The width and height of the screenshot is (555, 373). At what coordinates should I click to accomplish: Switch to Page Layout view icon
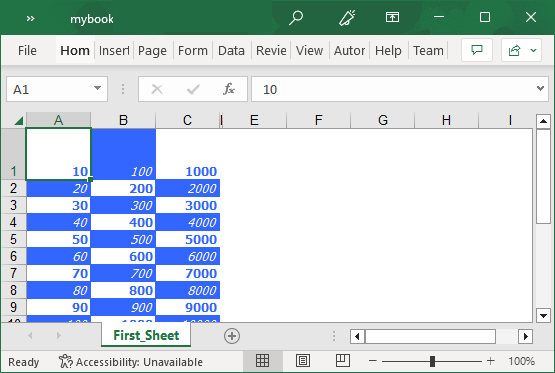click(x=303, y=361)
